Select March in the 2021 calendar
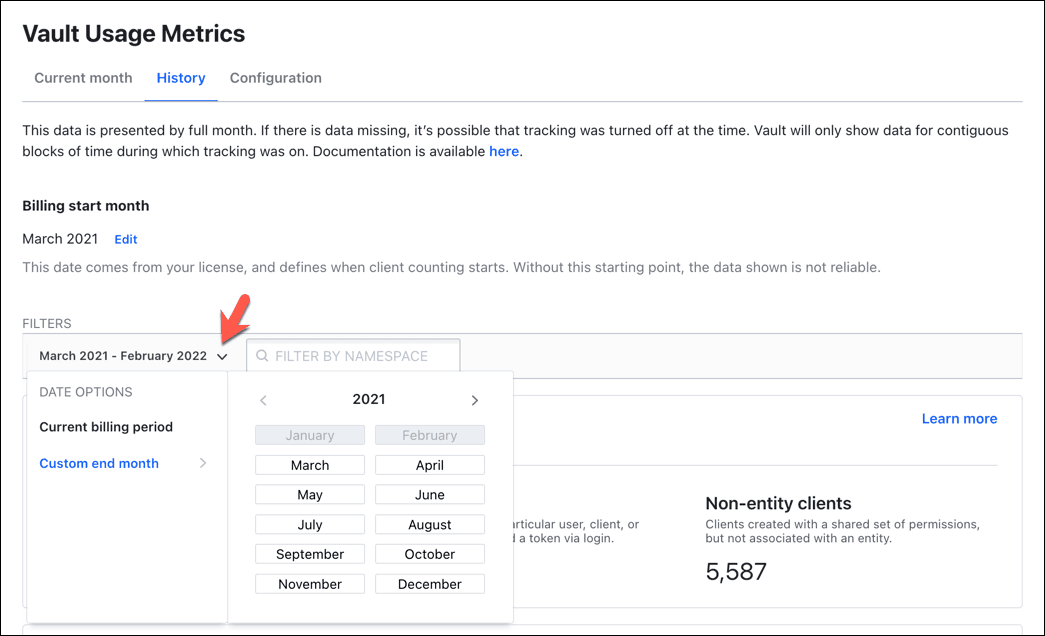 [x=309, y=464]
